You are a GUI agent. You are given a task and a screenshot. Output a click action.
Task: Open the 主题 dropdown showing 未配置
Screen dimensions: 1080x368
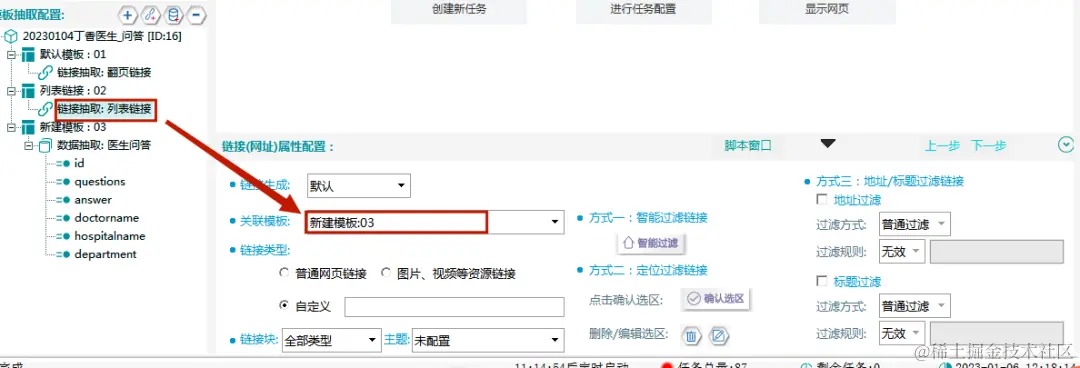click(487, 340)
